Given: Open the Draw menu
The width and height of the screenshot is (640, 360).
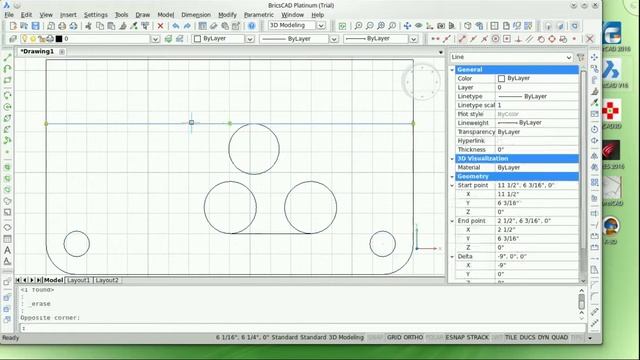Looking at the screenshot, I should coord(142,15).
